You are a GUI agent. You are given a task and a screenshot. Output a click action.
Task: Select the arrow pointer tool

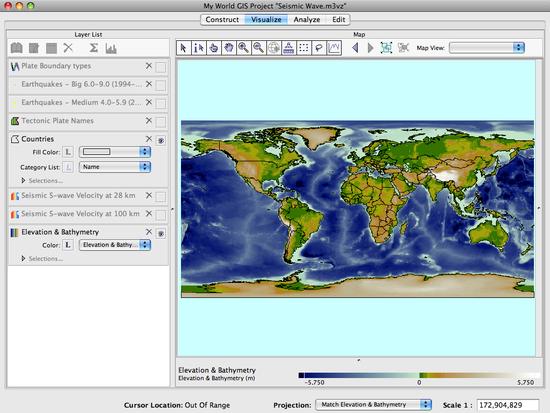183,48
